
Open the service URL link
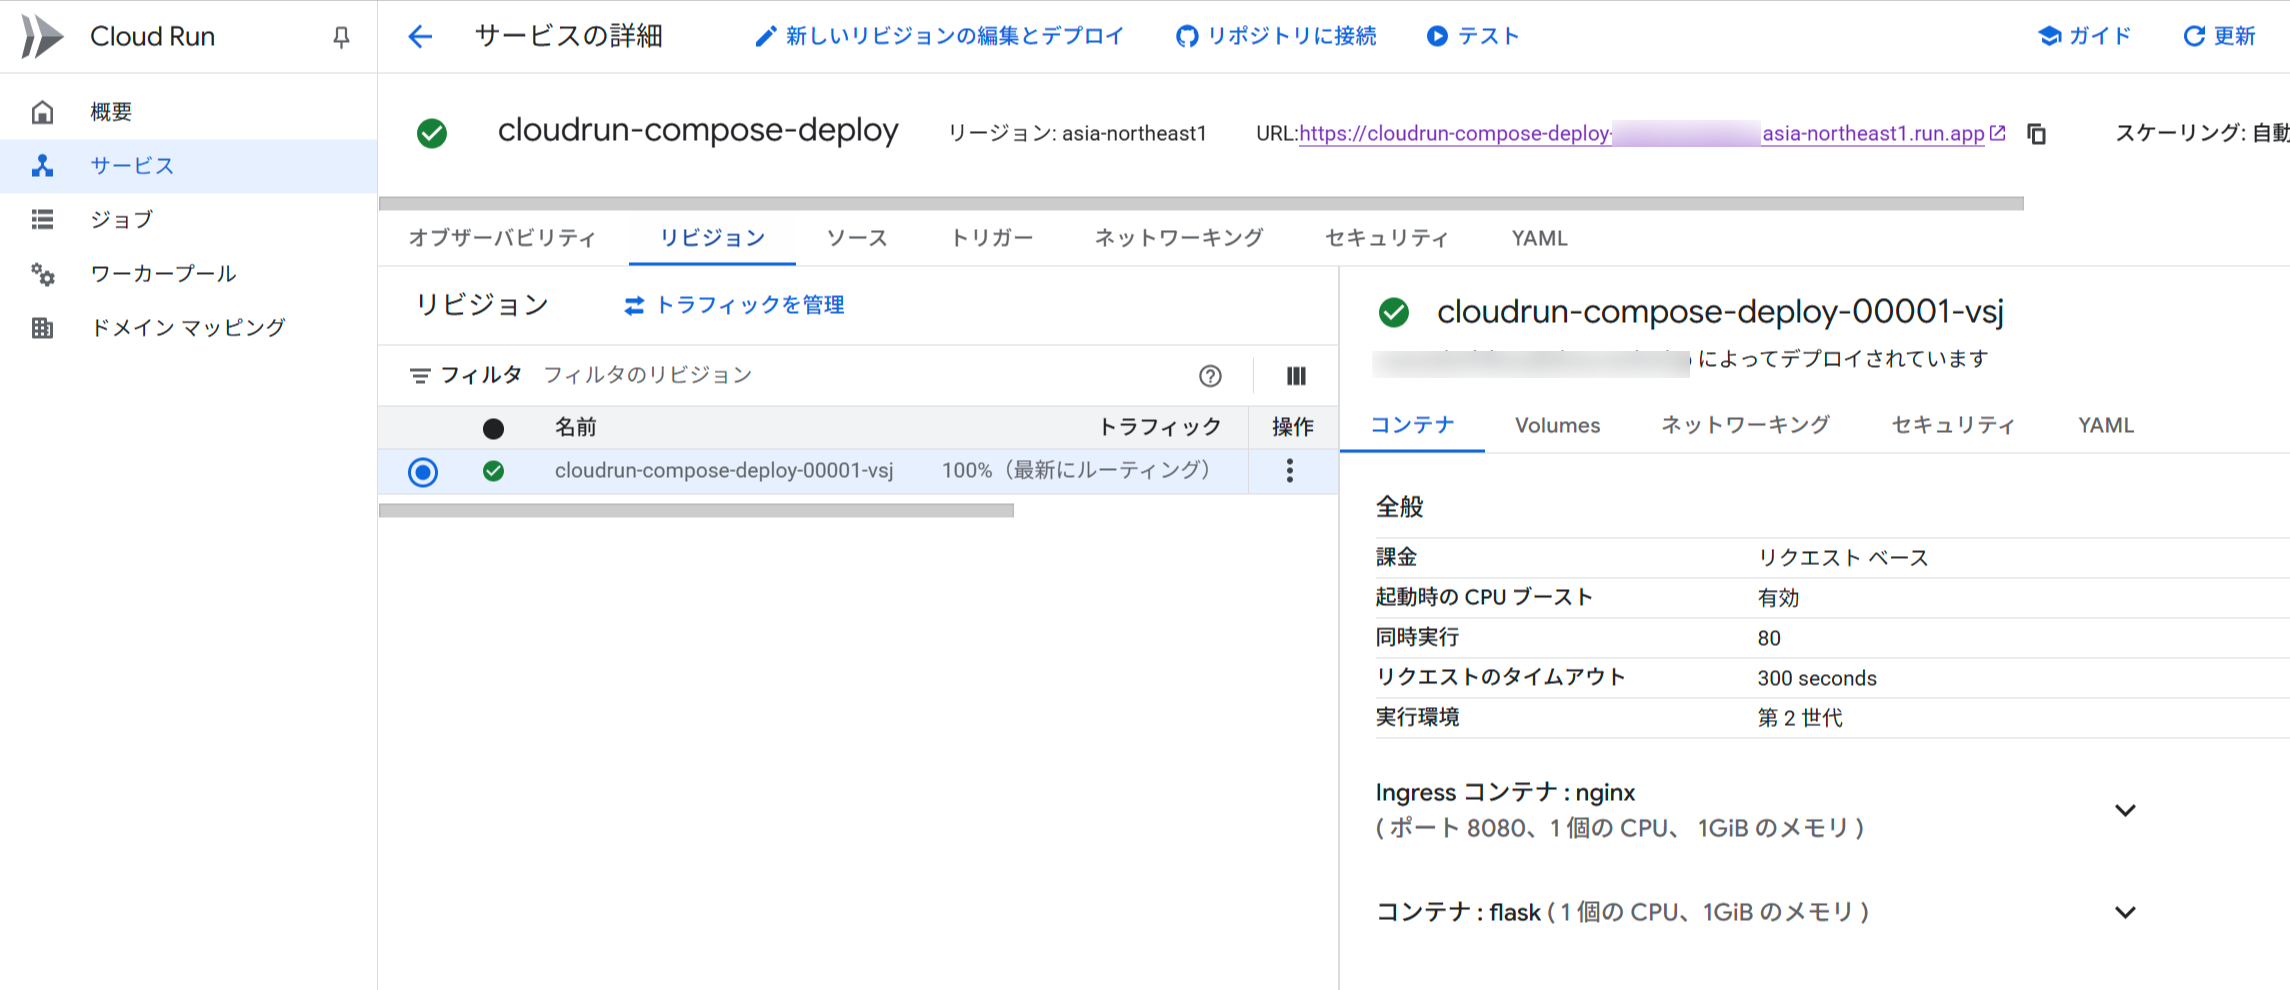pos(1640,132)
